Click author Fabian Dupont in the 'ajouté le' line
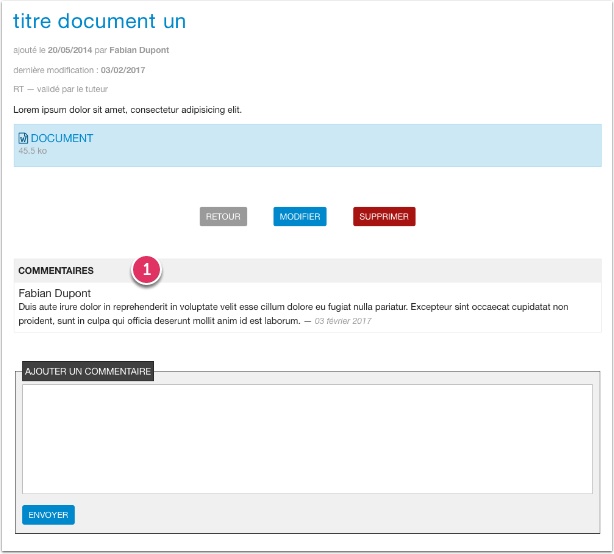The image size is (614, 554). (x=138, y=49)
